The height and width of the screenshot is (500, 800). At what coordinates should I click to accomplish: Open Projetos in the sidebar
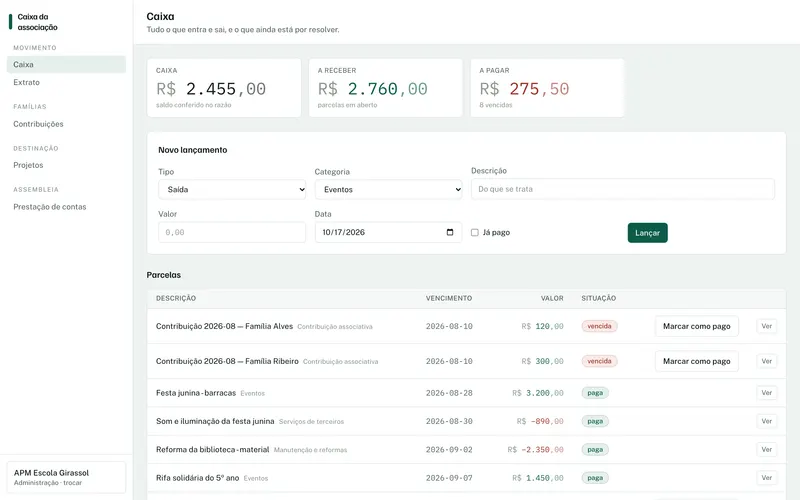pyautogui.click(x=66, y=165)
